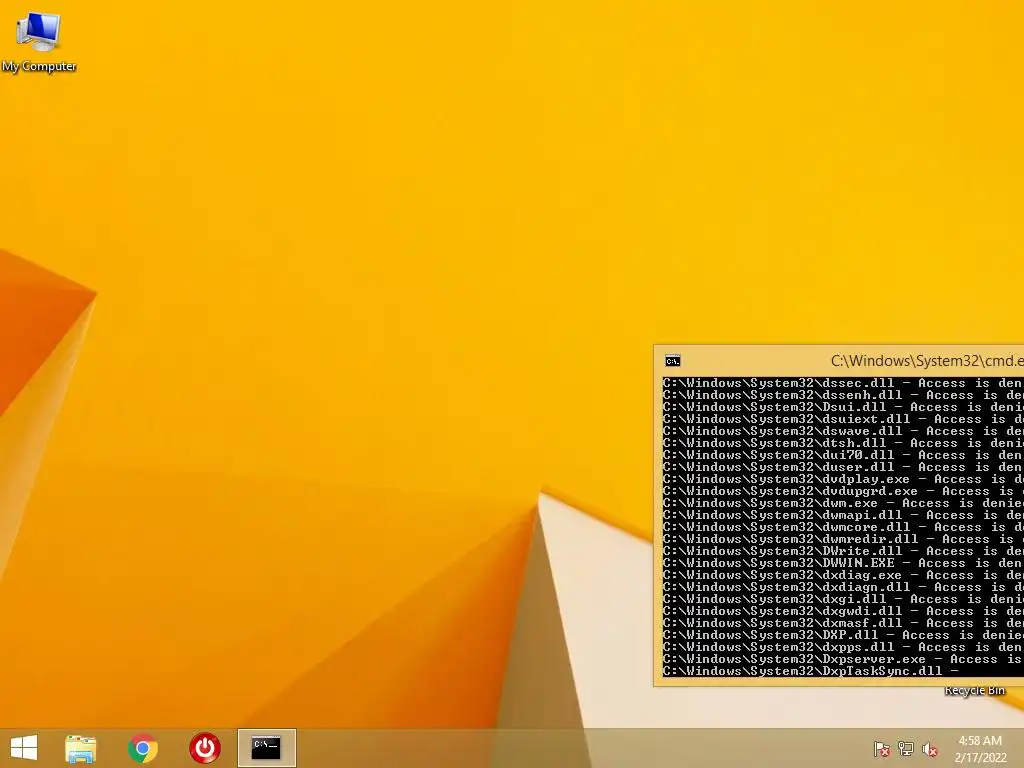Click the dwmcore.dll line in cmd
The height and width of the screenshot is (768, 1024).
pyautogui.click(x=842, y=527)
